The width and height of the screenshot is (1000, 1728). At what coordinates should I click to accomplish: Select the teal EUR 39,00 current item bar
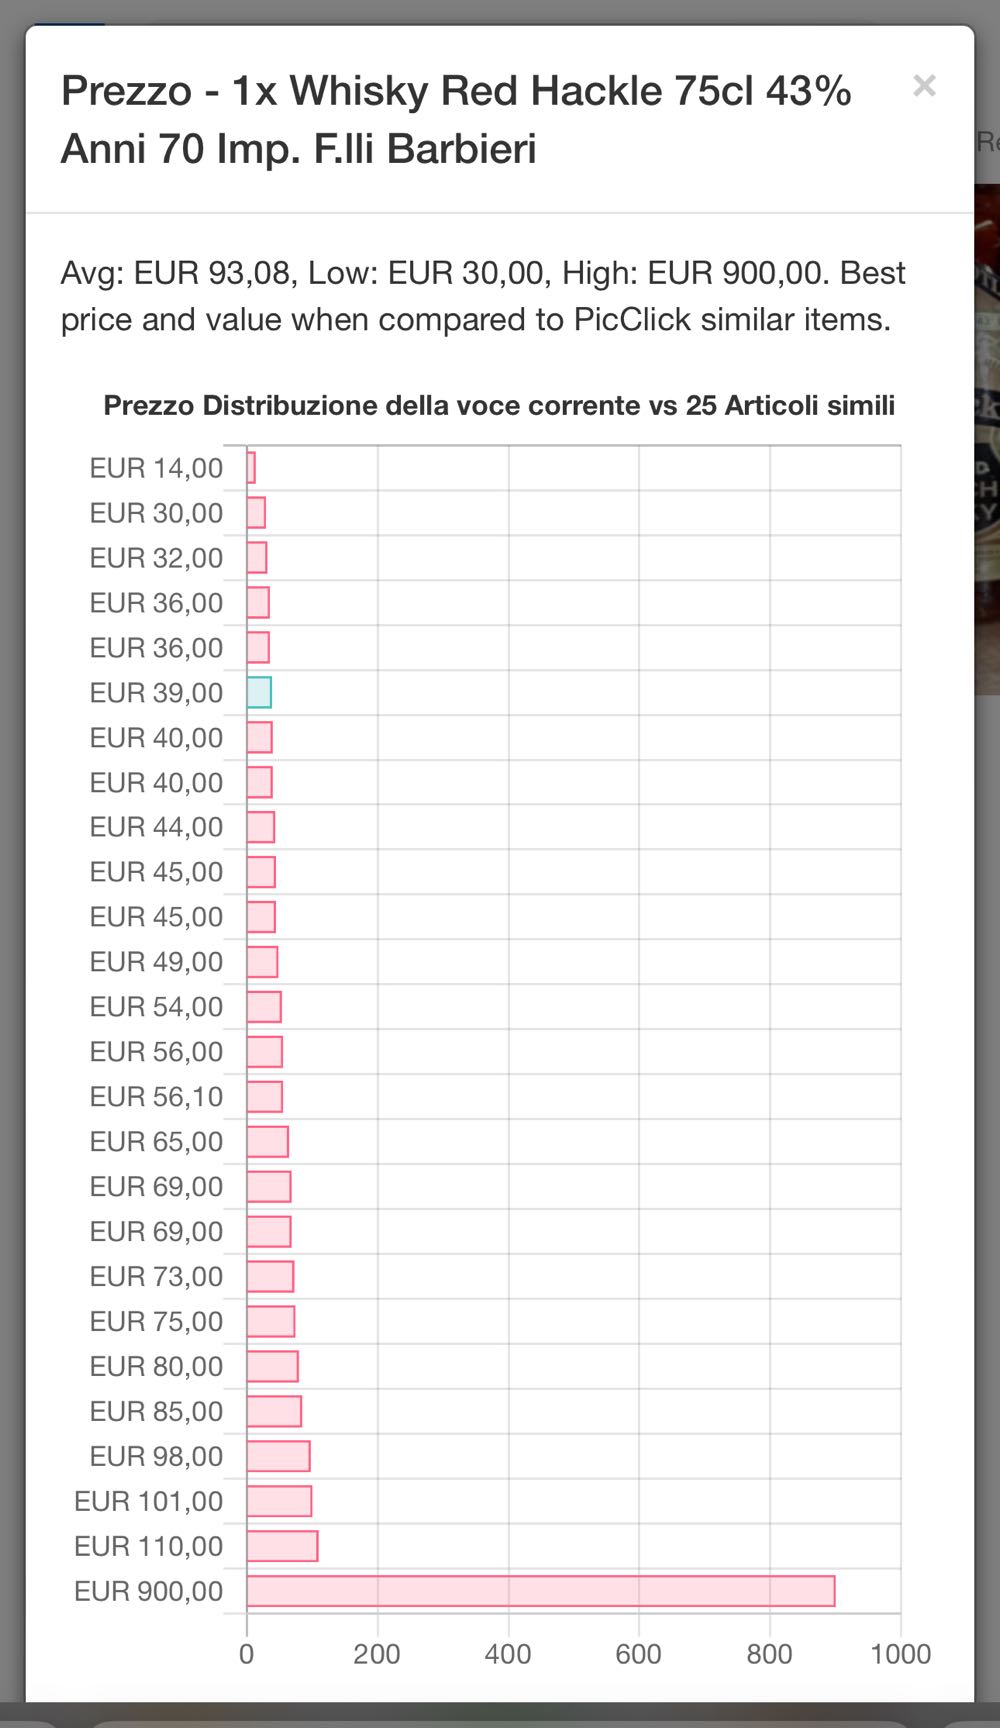[x=259, y=693]
